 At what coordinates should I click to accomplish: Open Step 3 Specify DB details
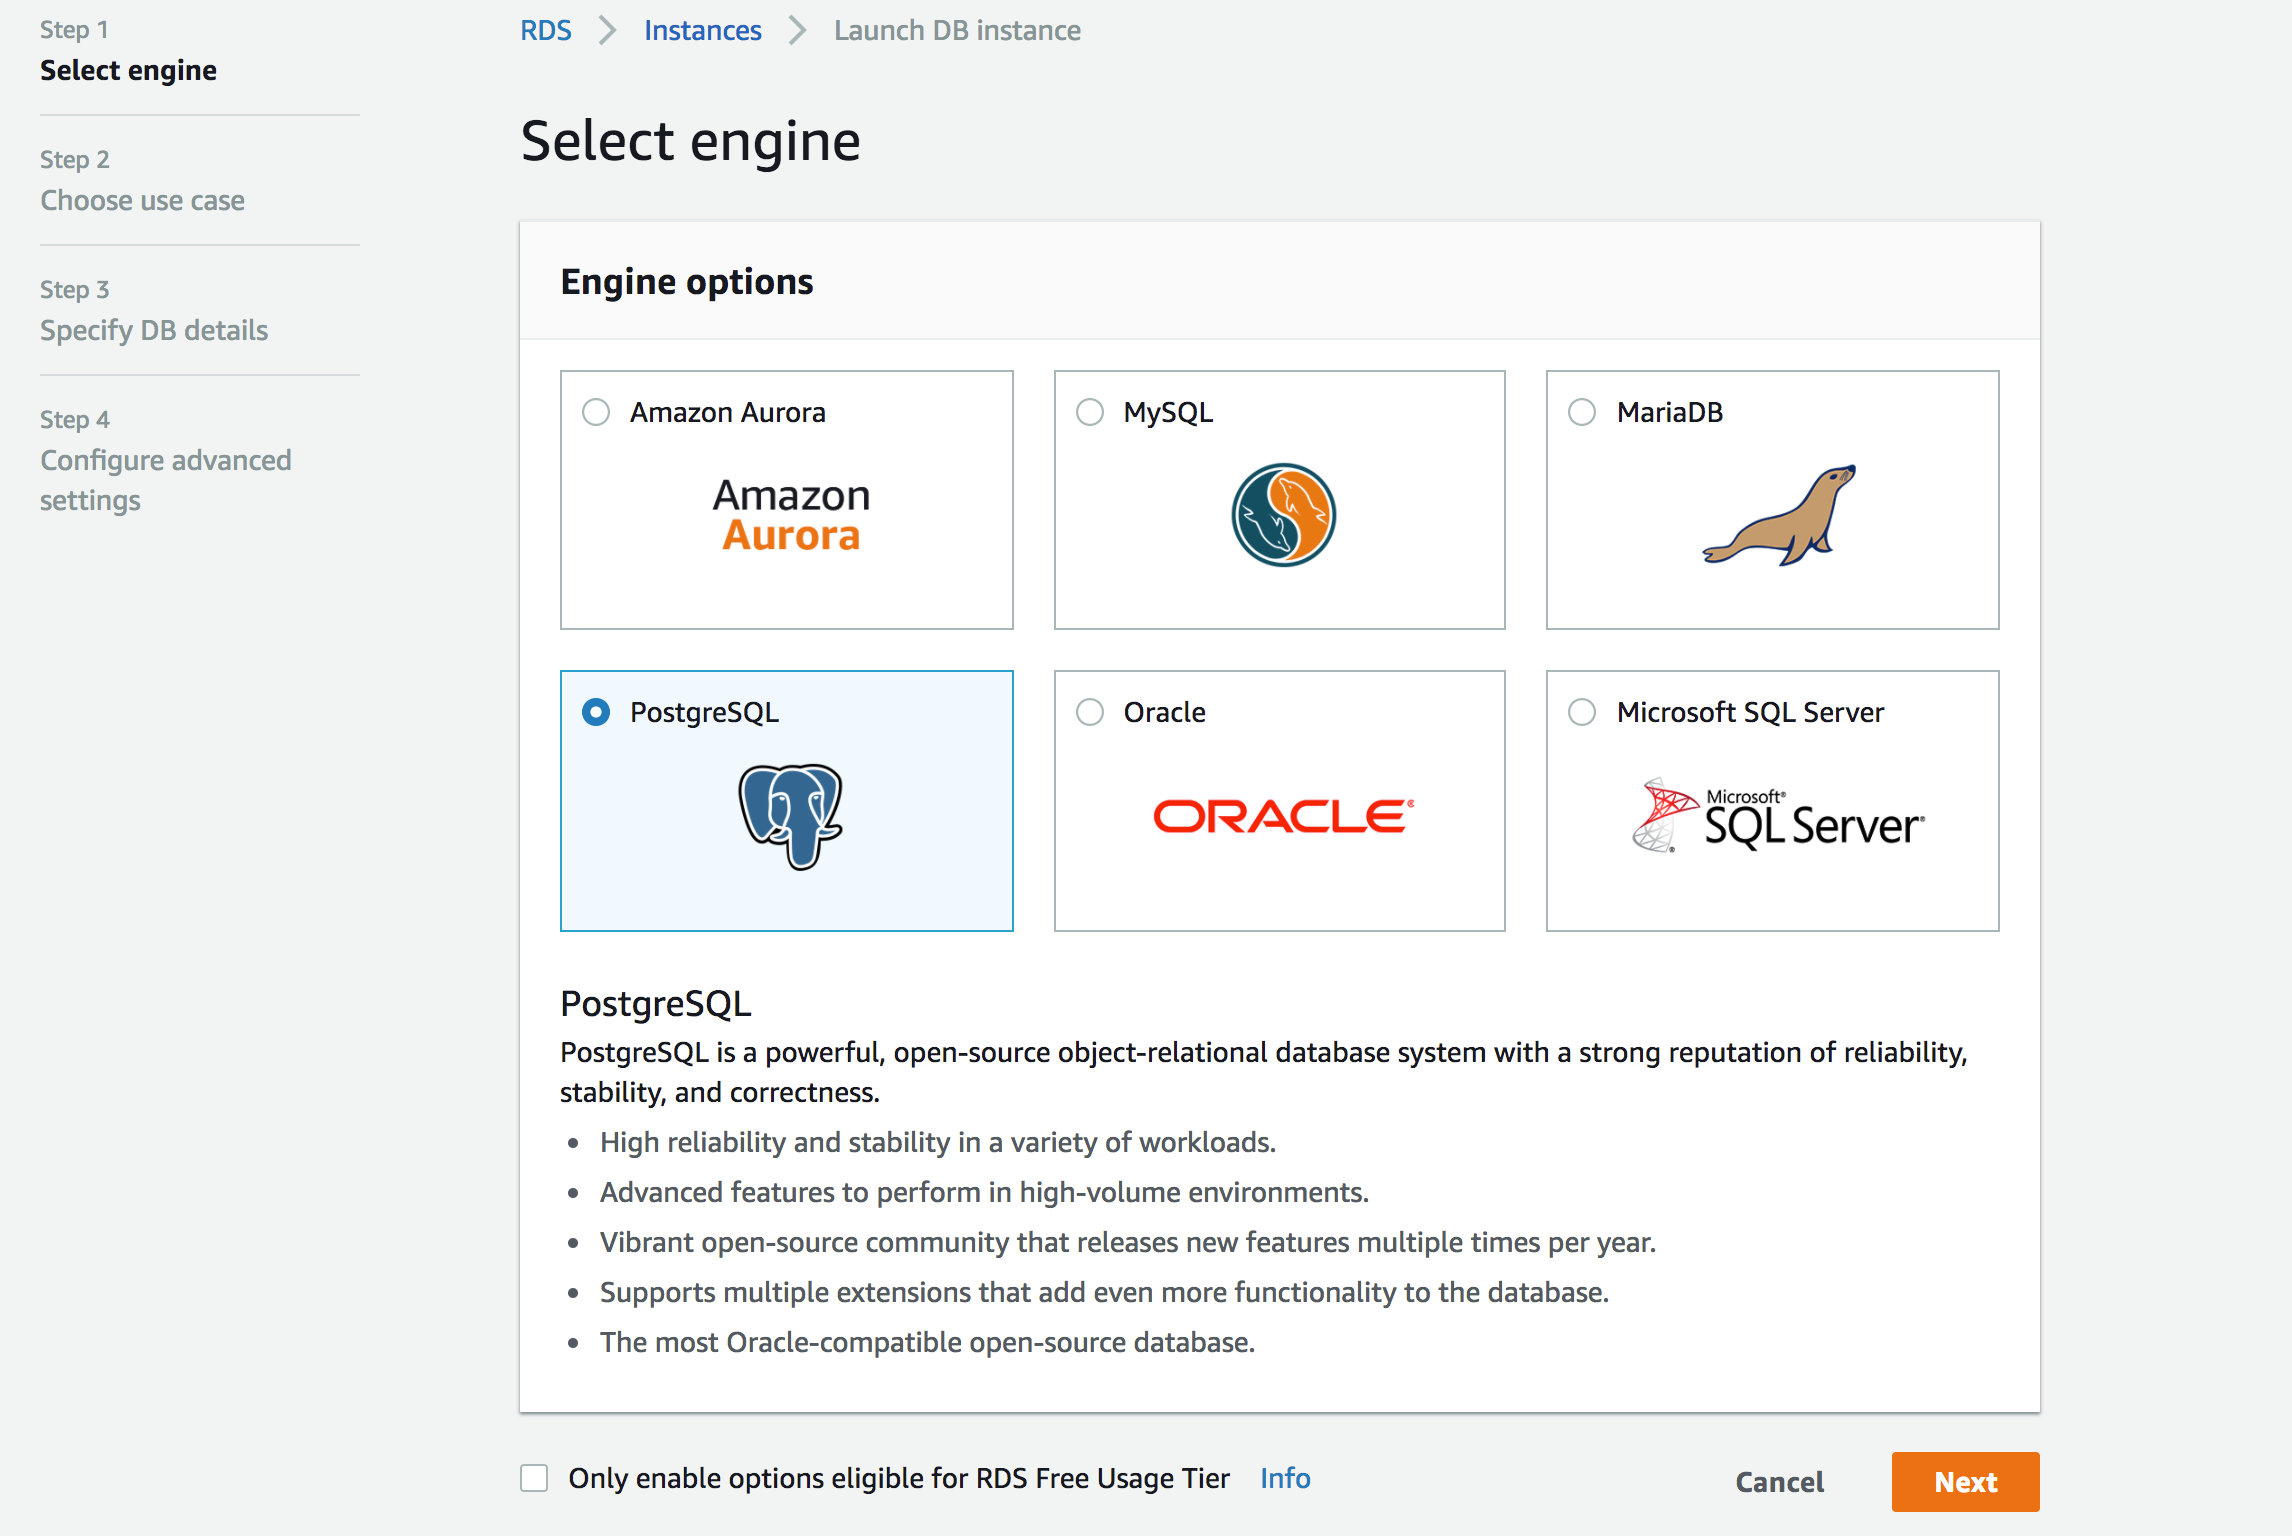[154, 330]
